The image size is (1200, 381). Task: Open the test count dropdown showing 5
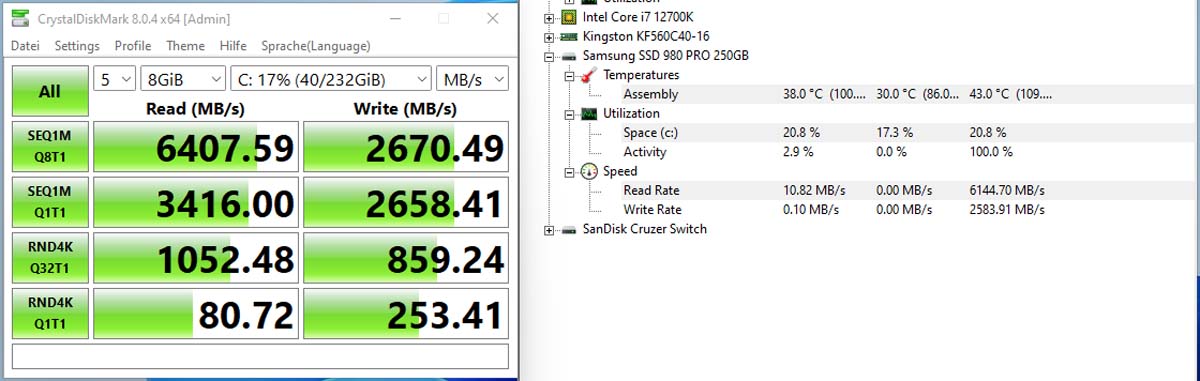coord(114,79)
